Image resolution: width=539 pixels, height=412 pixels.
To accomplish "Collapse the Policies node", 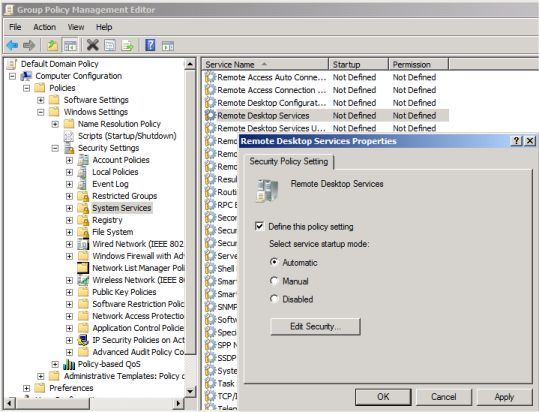I will (26, 88).
